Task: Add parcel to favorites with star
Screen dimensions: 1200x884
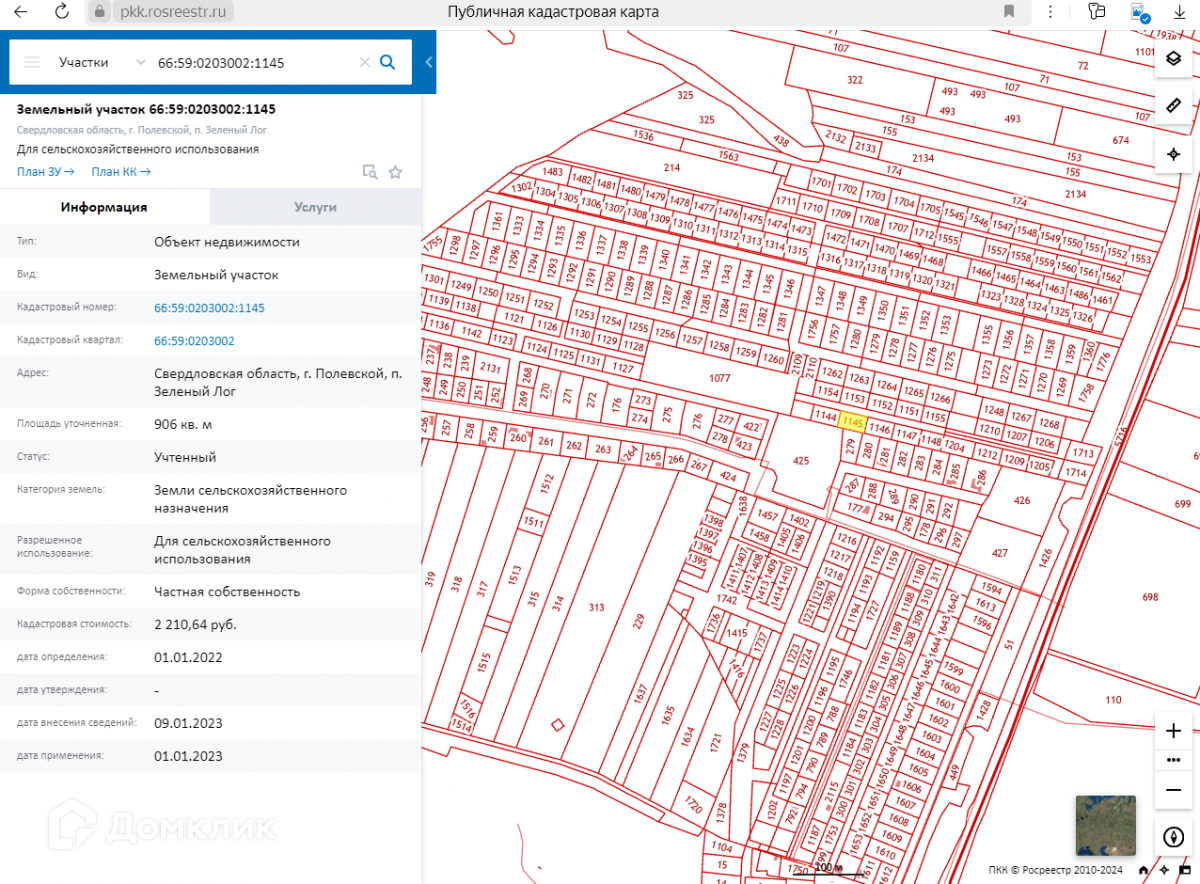Action: pos(395,172)
